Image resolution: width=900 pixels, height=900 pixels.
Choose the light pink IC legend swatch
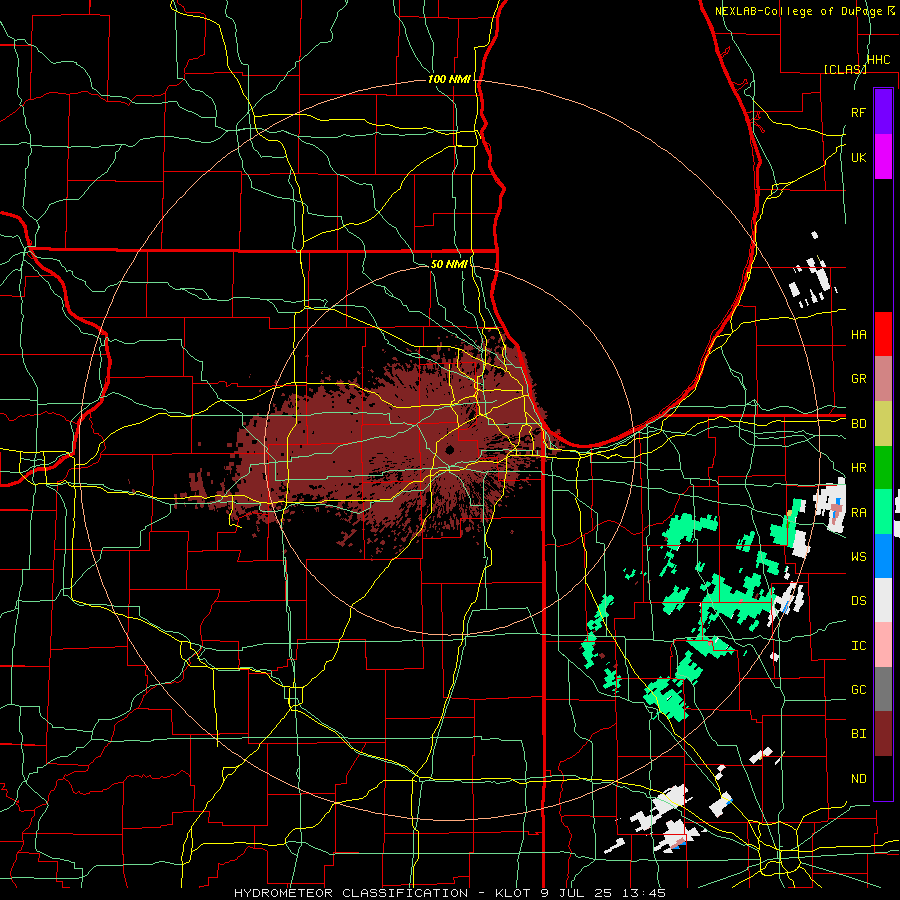pos(883,645)
